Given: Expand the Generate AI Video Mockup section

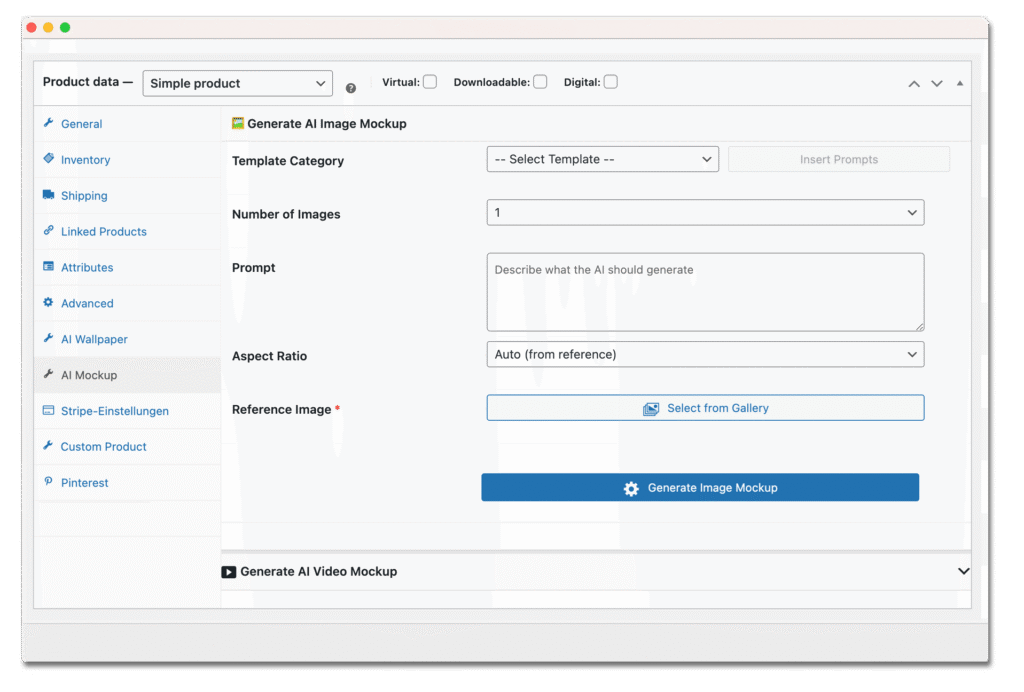Looking at the screenshot, I should tap(963, 571).
